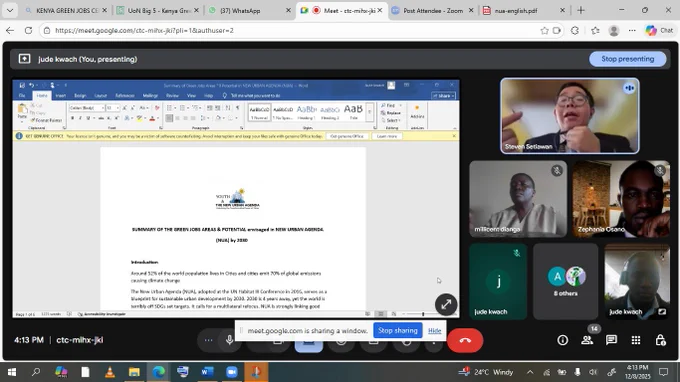This screenshot has height=382, width=680.
Task: Open Word from the taskbar
Action: click(207, 372)
